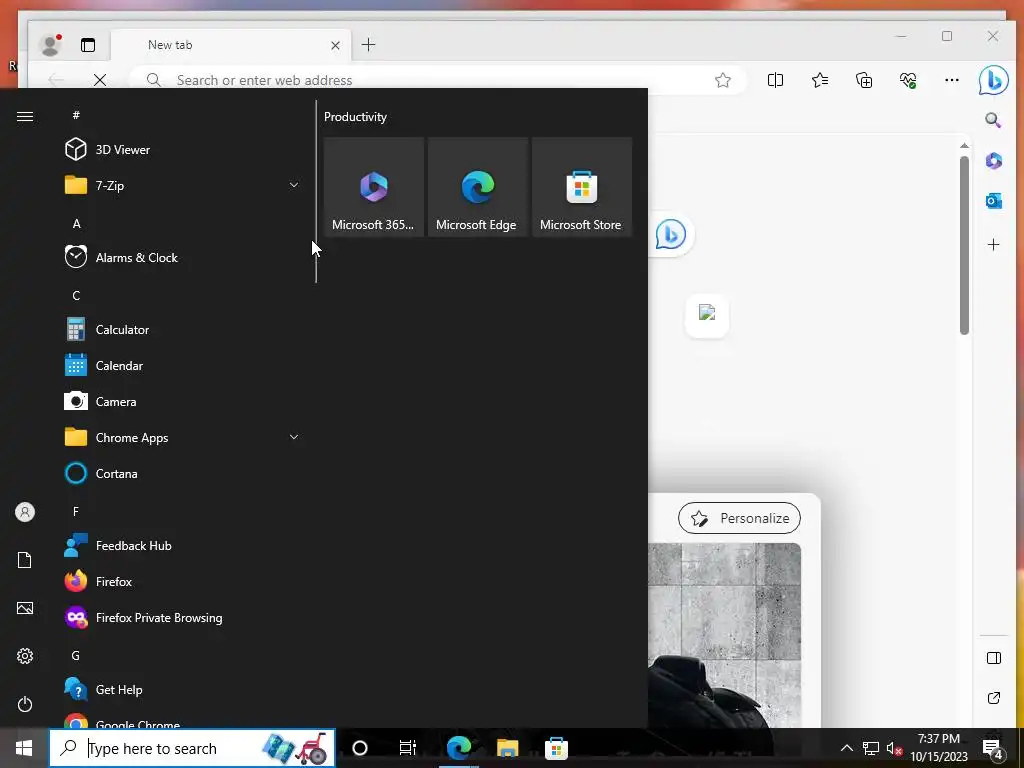
Task: Show hidden system tray icons
Action: (x=846, y=748)
